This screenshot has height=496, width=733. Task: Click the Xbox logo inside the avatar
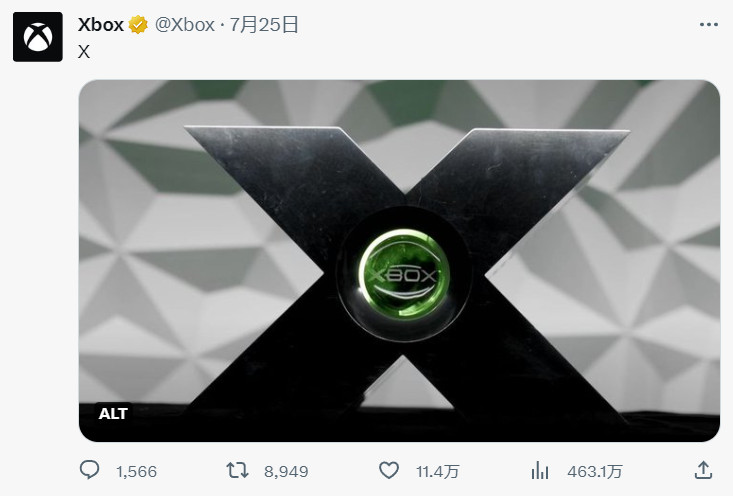[38, 37]
